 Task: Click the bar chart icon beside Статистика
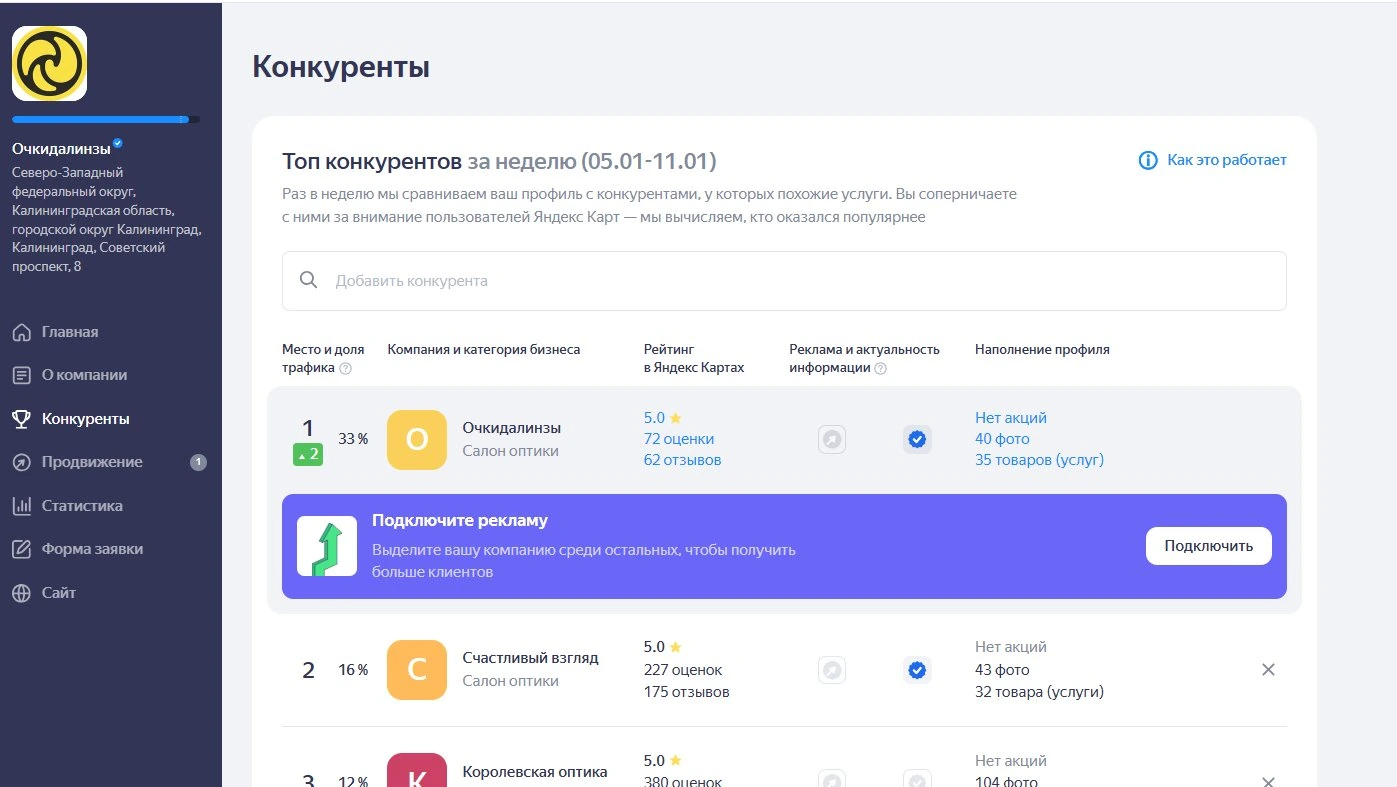[x=21, y=506]
